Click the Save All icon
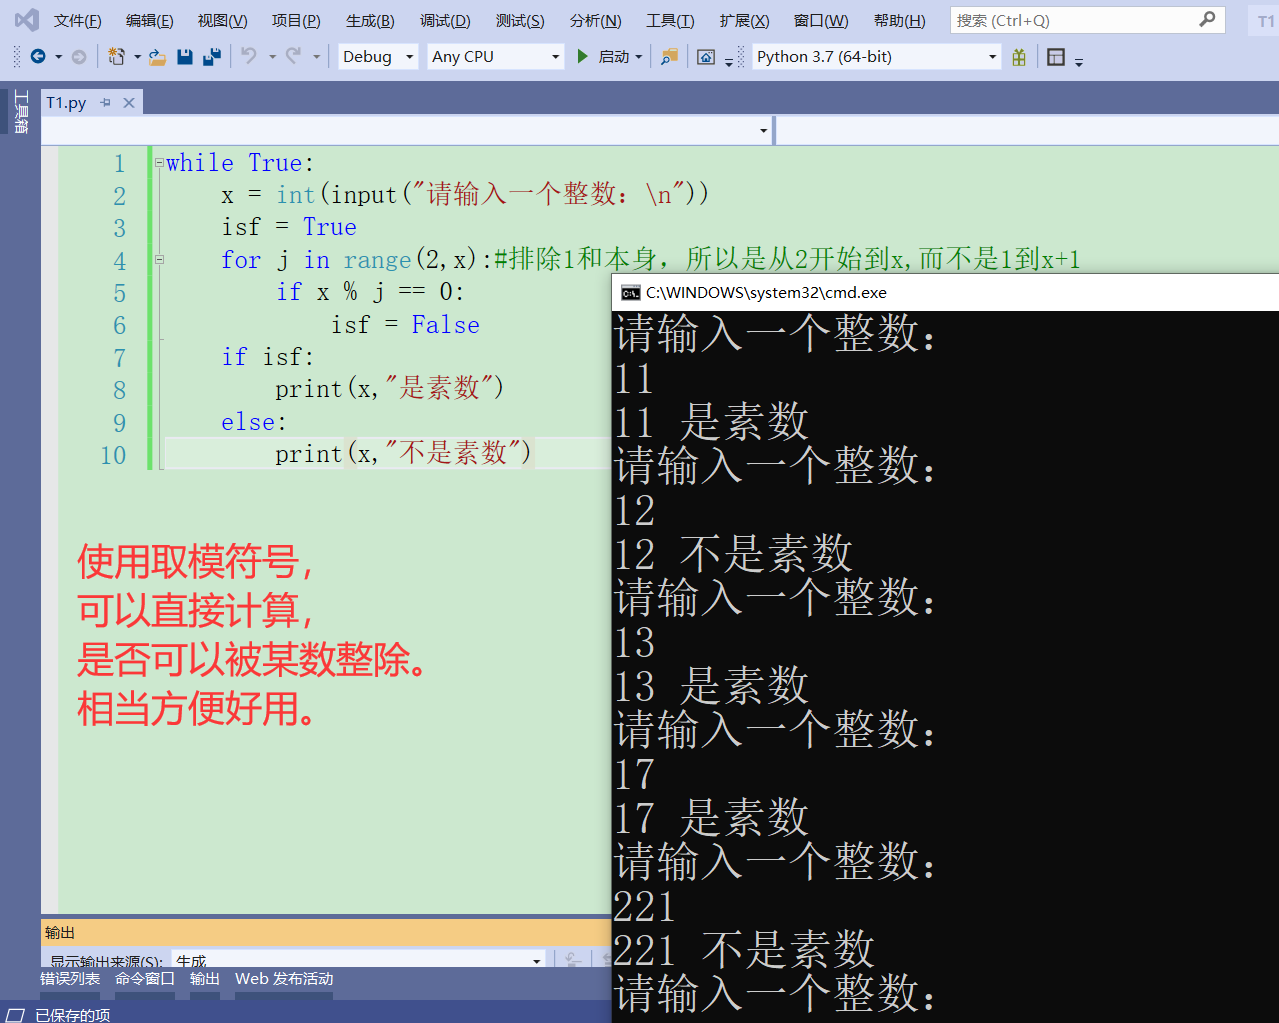 (x=211, y=57)
